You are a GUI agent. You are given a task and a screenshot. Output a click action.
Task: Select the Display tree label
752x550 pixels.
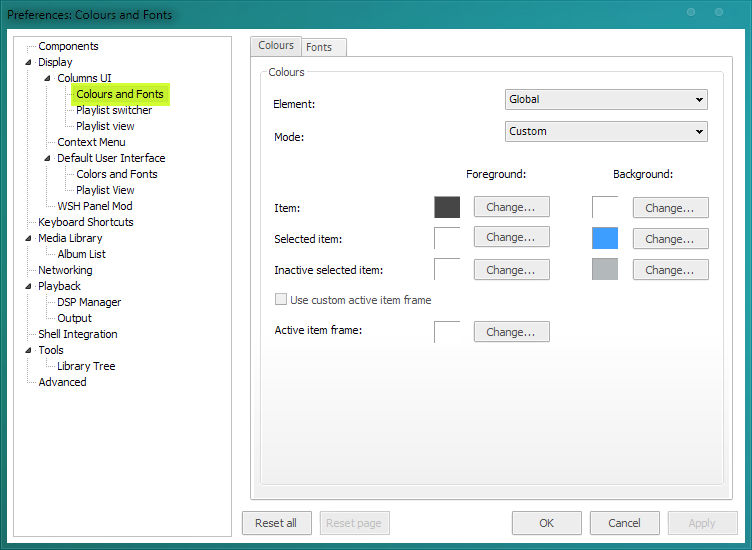click(x=55, y=62)
